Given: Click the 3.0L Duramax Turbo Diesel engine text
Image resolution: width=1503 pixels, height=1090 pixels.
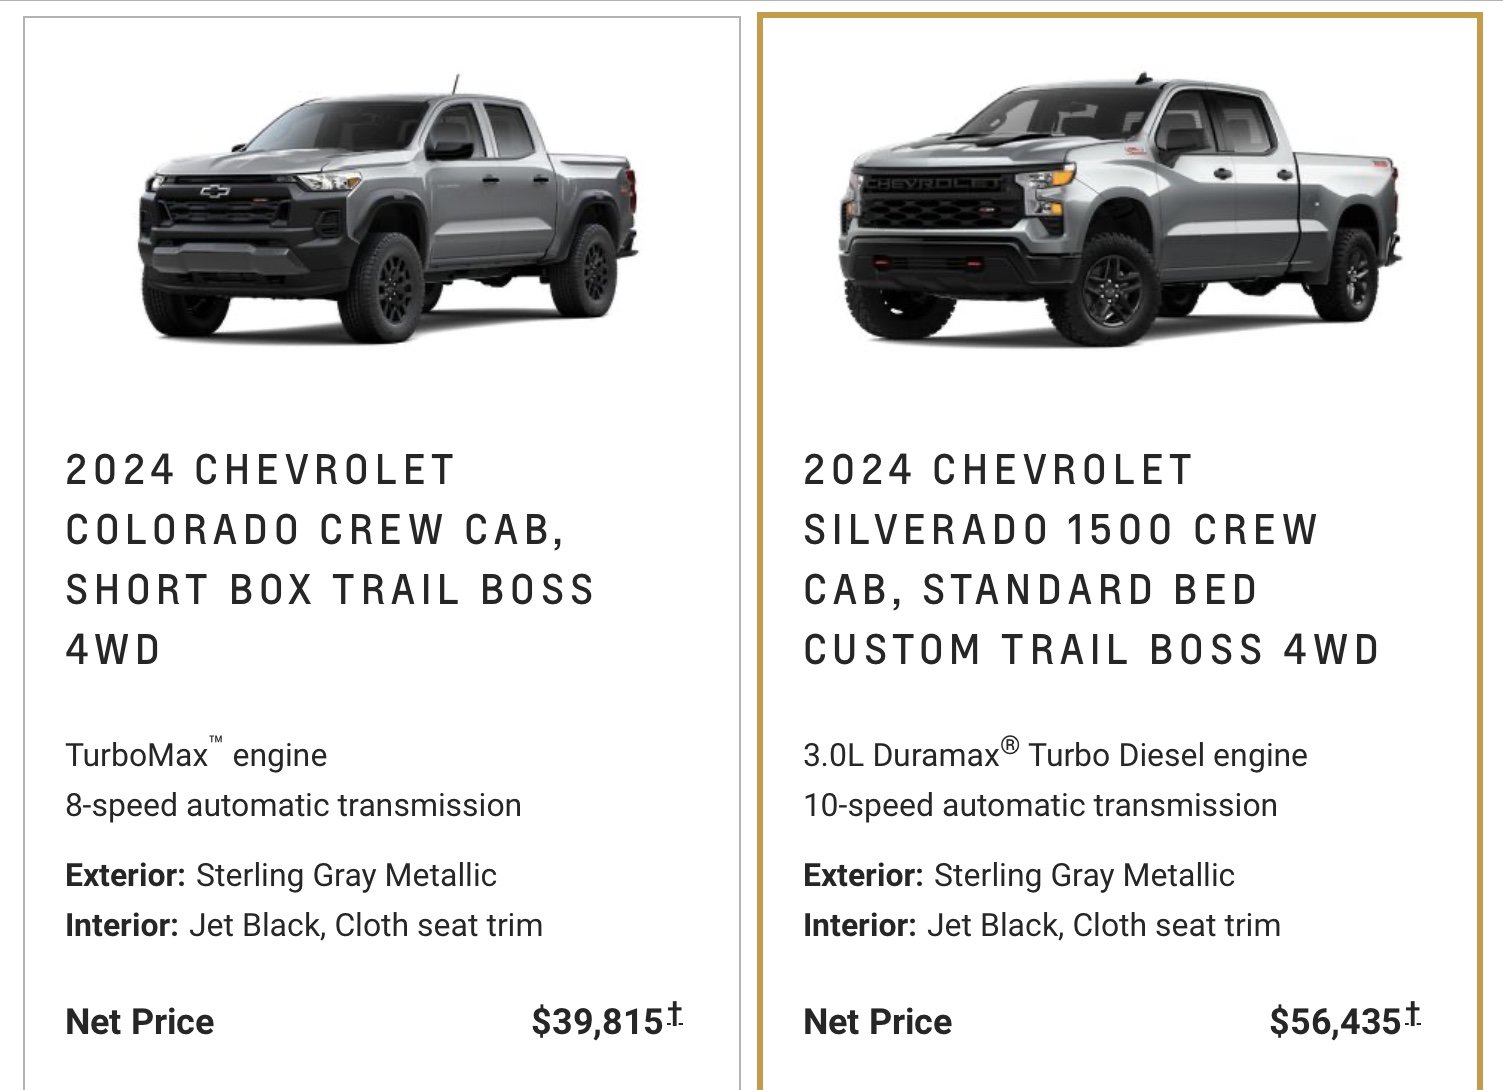Looking at the screenshot, I should pos(1055,754).
